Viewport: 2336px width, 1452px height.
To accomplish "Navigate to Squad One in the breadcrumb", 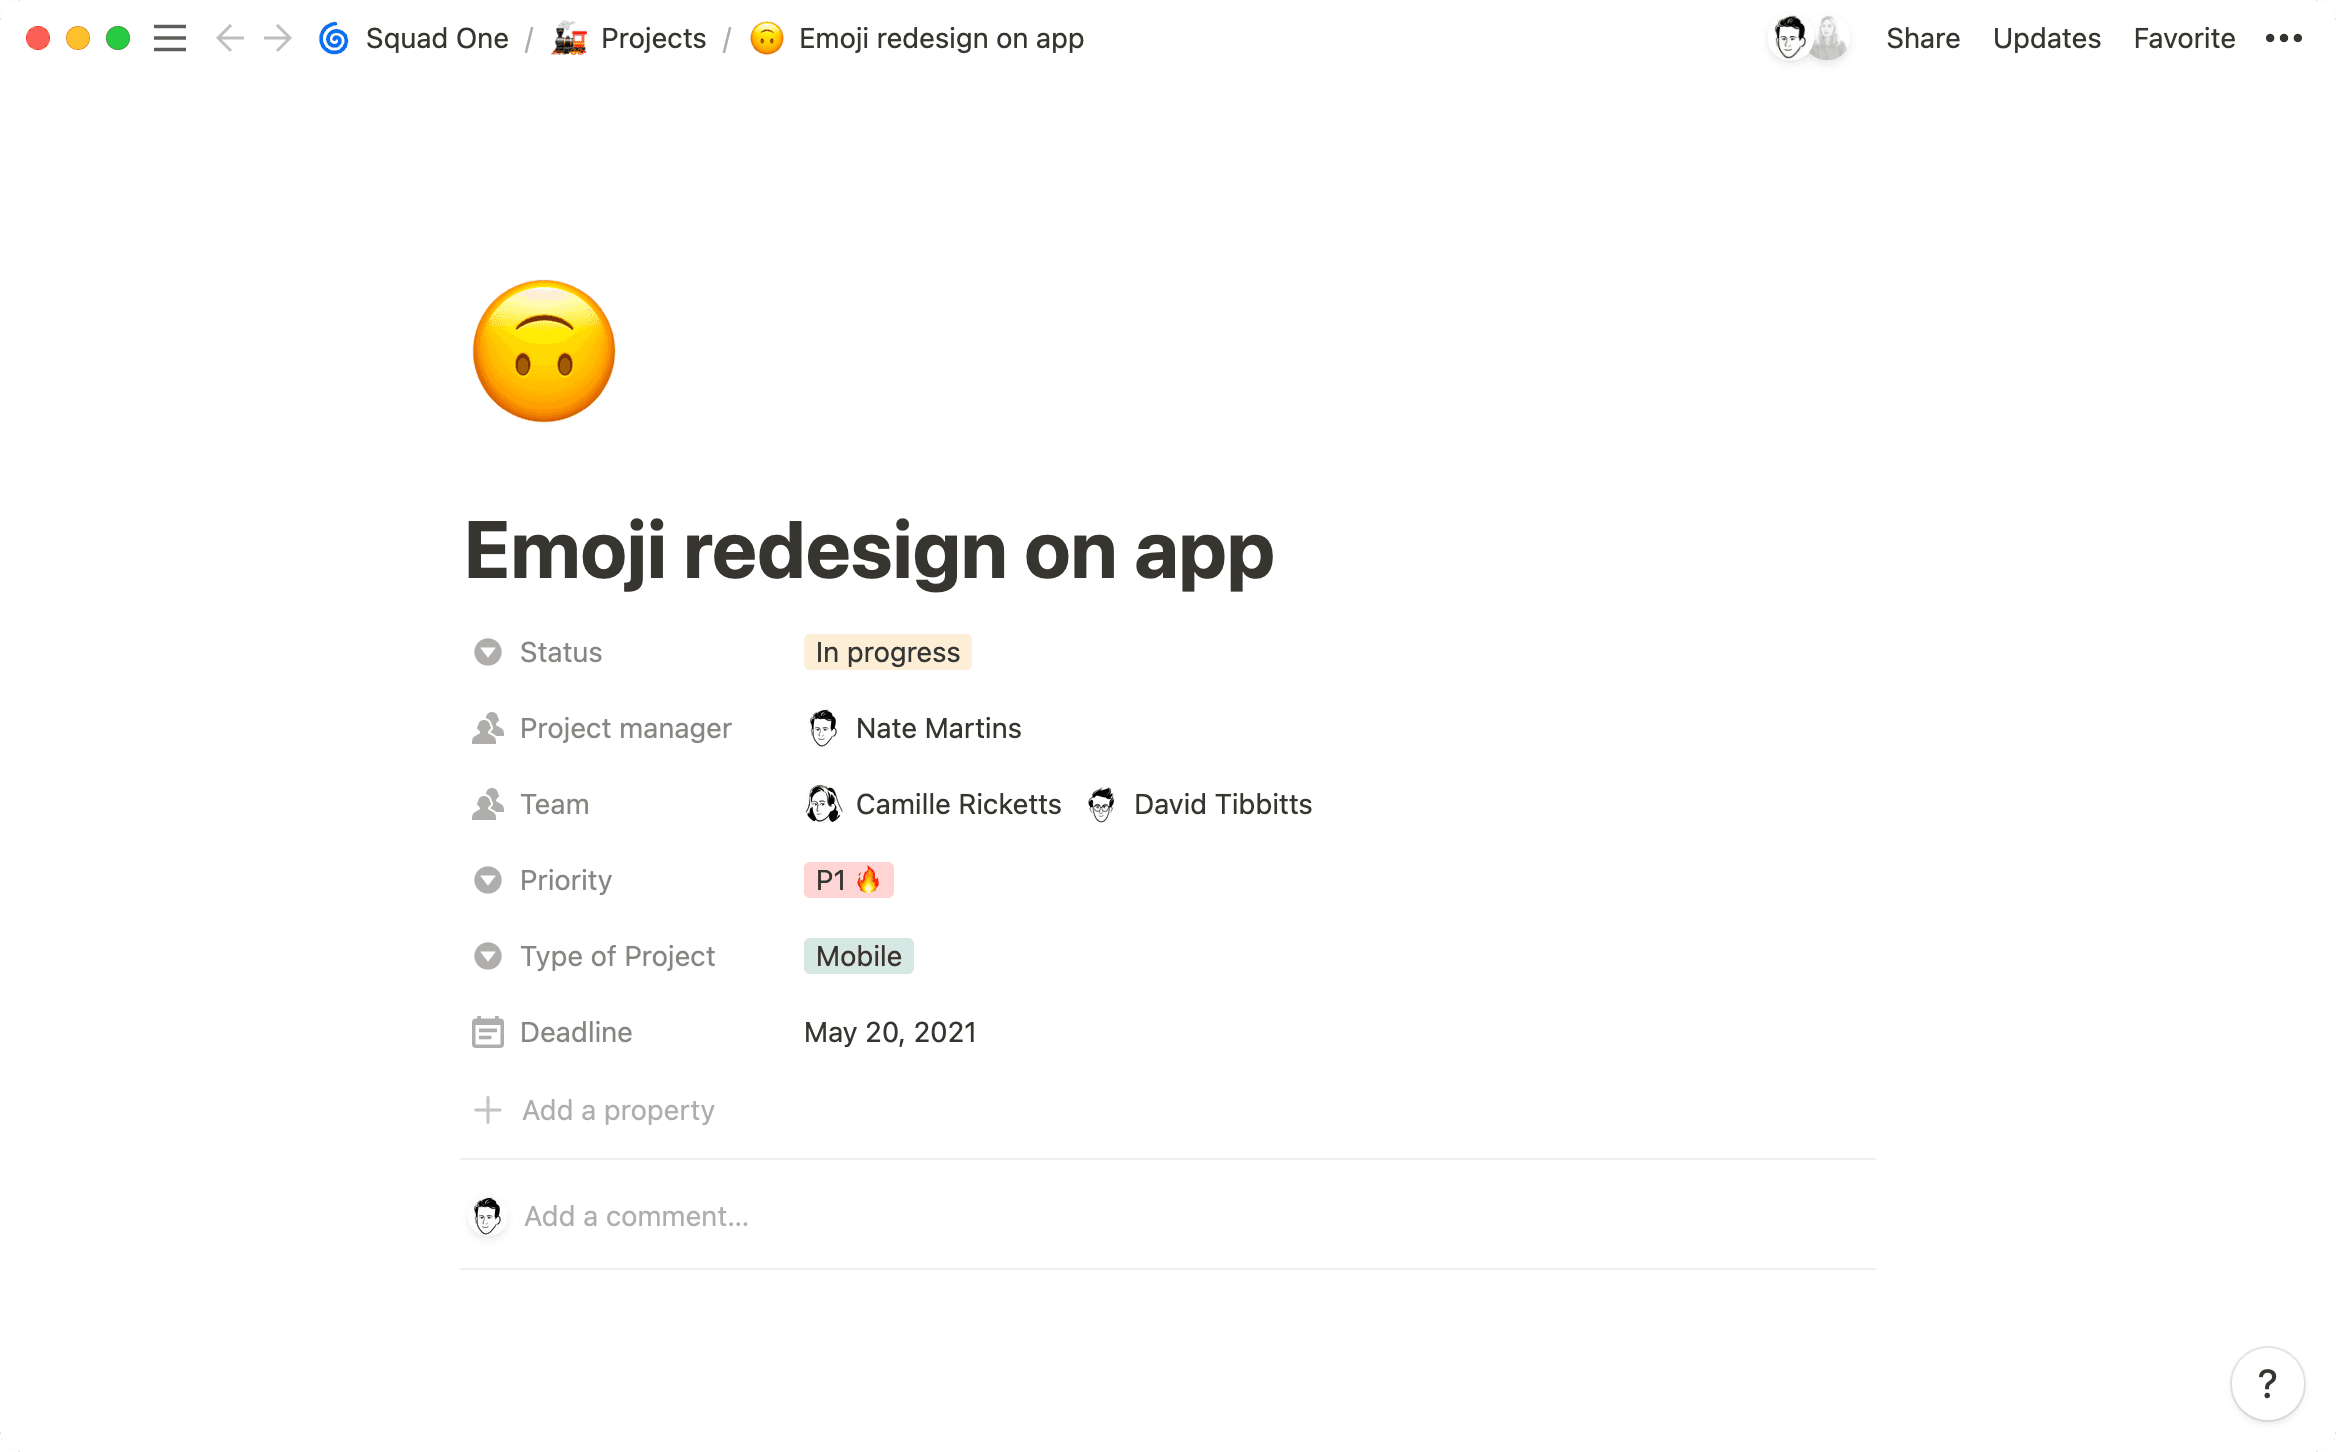I will tap(436, 39).
